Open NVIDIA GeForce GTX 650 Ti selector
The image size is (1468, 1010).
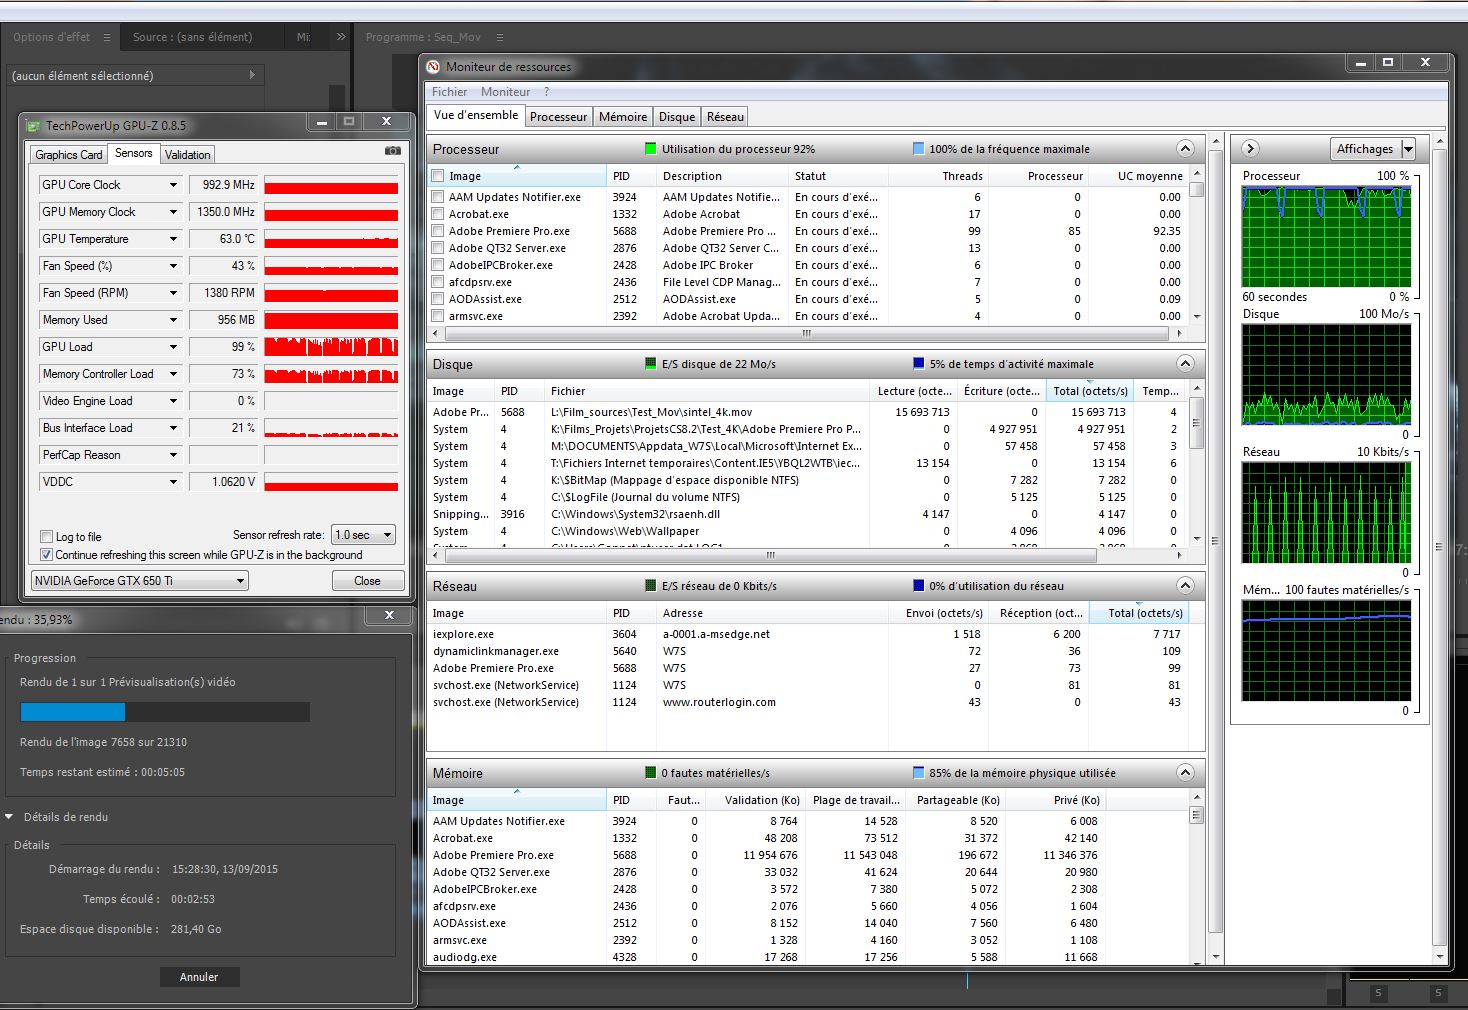click(140, 581)
